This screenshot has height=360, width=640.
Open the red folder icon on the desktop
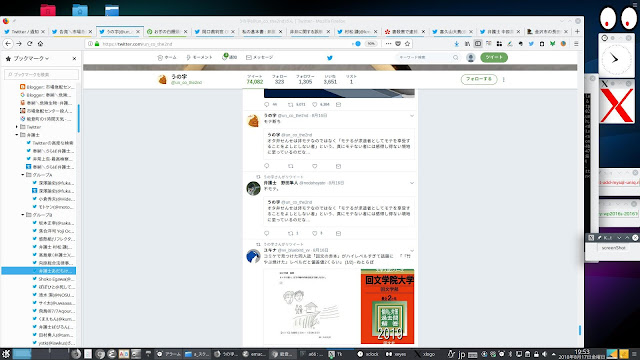(x=48, y=10)
